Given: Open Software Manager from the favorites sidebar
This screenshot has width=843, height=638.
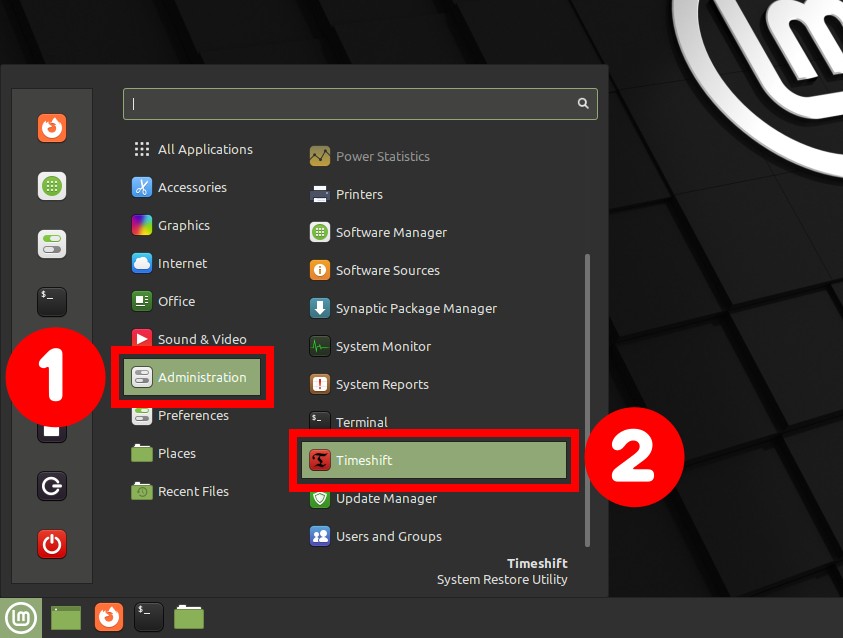Looking at the screenshot, I should click(x=52, y=186).
